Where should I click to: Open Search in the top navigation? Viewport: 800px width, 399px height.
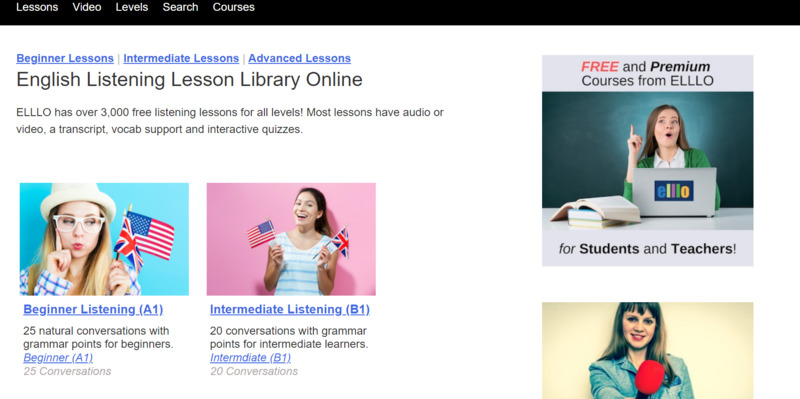tap(180, 8)
